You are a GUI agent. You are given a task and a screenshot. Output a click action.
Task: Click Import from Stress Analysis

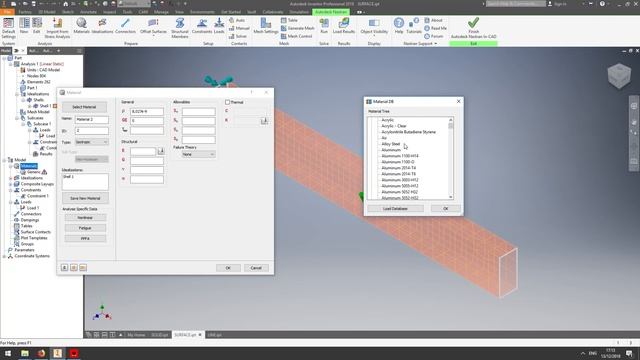point(58,28)
